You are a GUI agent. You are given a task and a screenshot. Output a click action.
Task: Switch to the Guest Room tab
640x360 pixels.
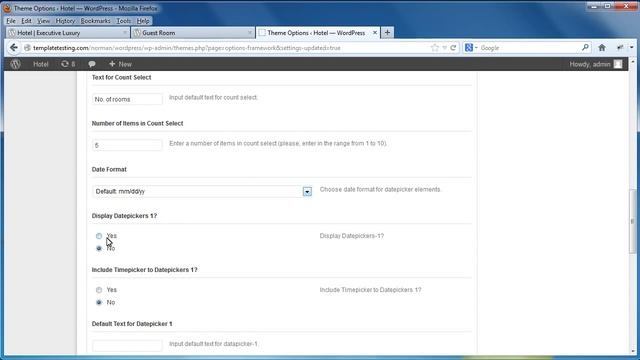point(193,33)
